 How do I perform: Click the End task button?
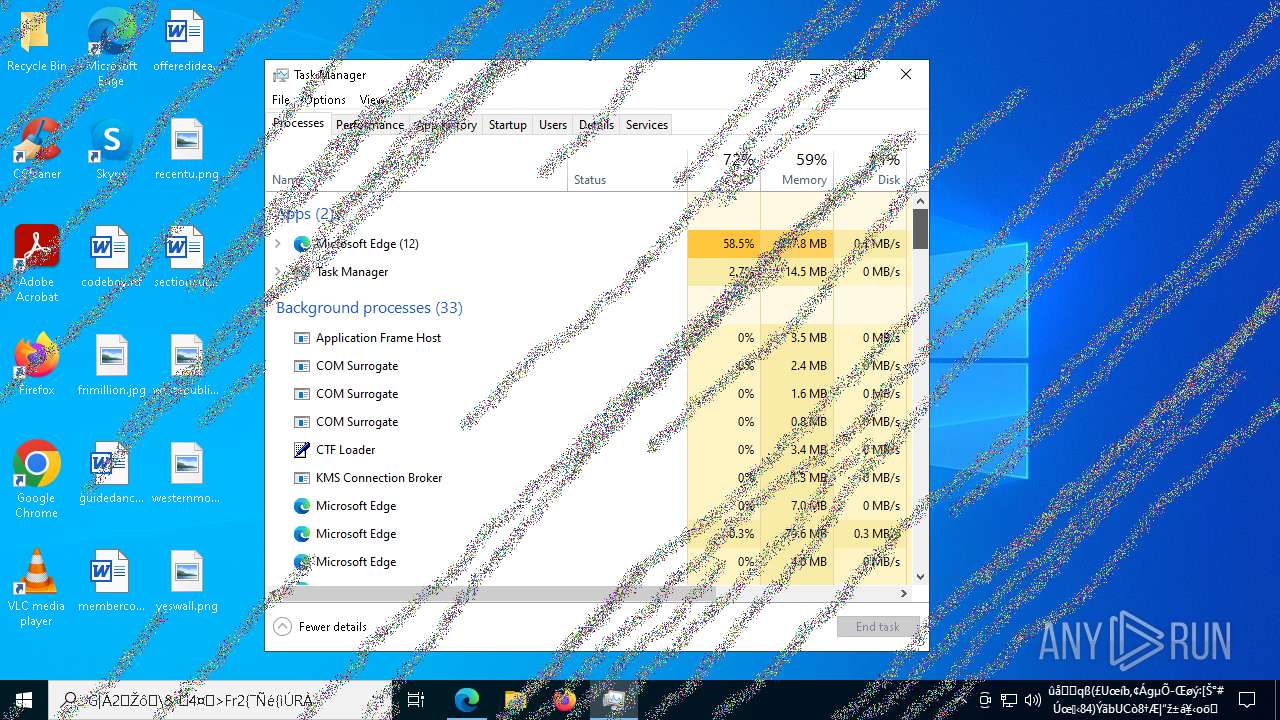pos(878,627)
